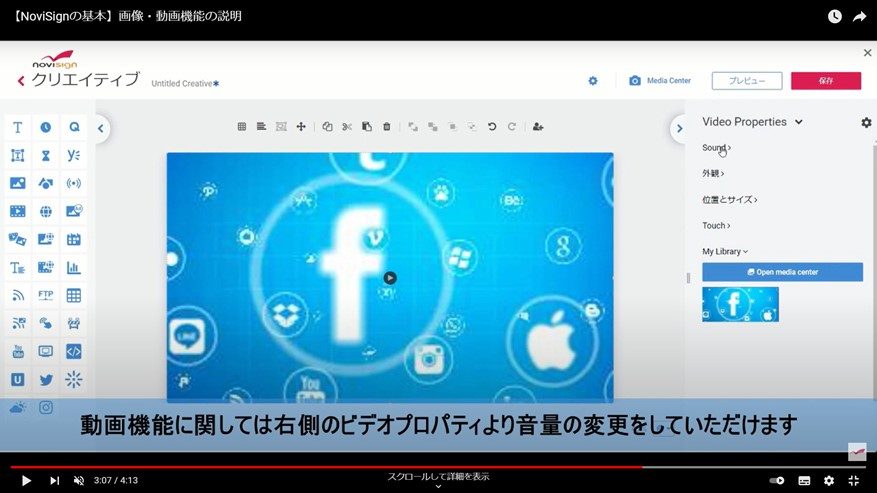The image size is (877, 493).
Task: Add the Clock widget
Action: (46, 128)
